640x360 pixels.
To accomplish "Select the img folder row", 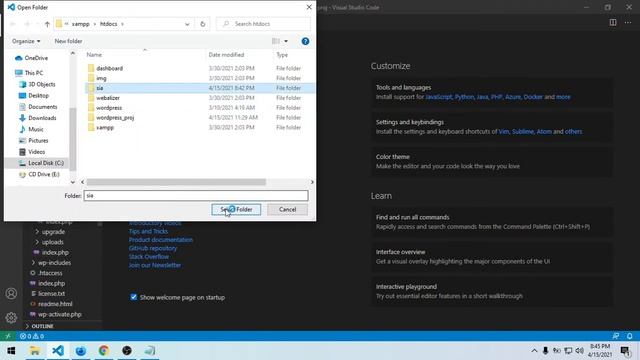I will (x=200, y=78).
